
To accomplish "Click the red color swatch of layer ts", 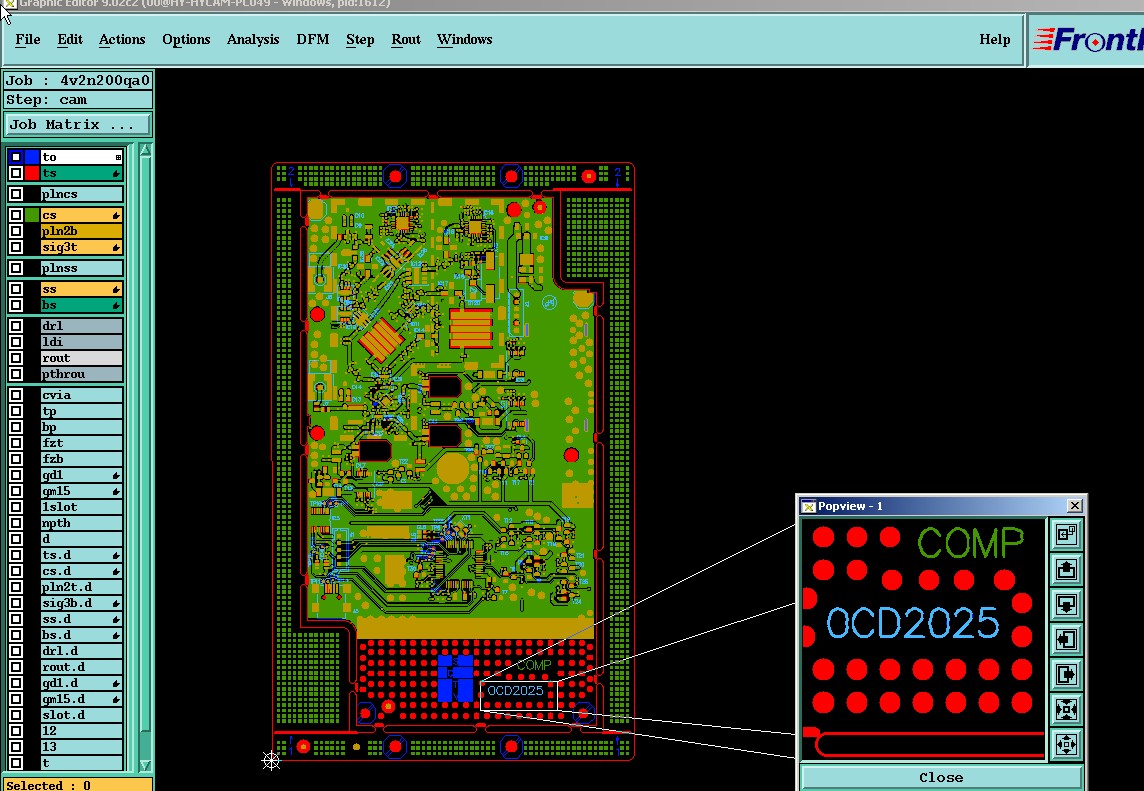I will tap(32, 173).
